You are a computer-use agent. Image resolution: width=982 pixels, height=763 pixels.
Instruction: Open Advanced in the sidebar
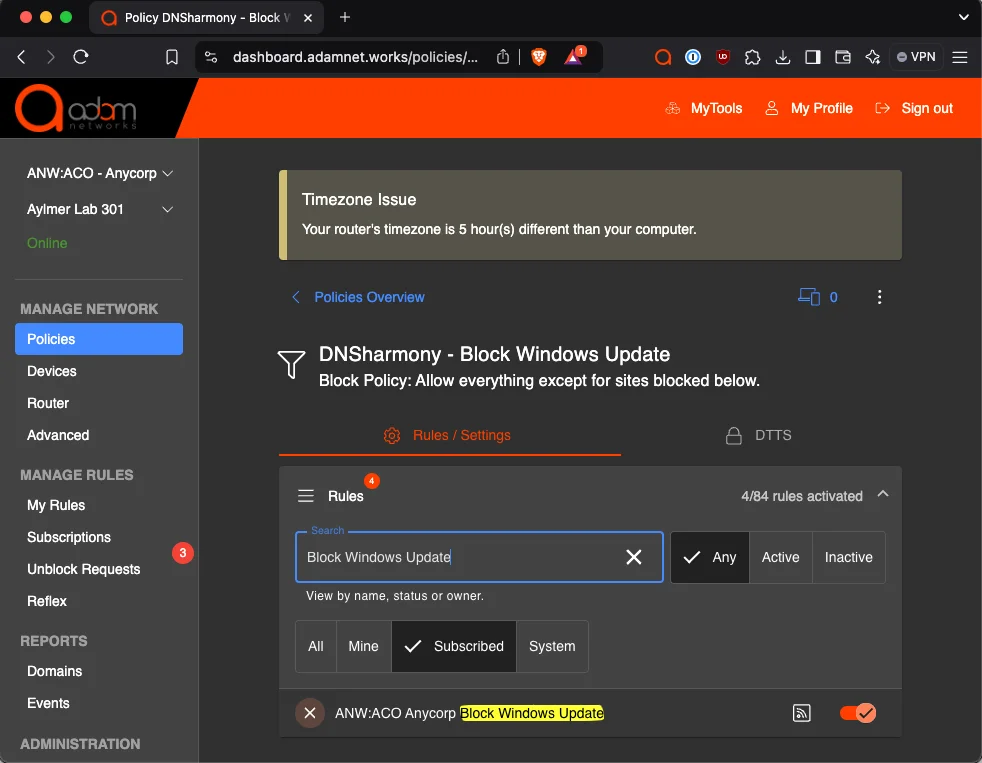pyautogui.click(x=58, y=435)
